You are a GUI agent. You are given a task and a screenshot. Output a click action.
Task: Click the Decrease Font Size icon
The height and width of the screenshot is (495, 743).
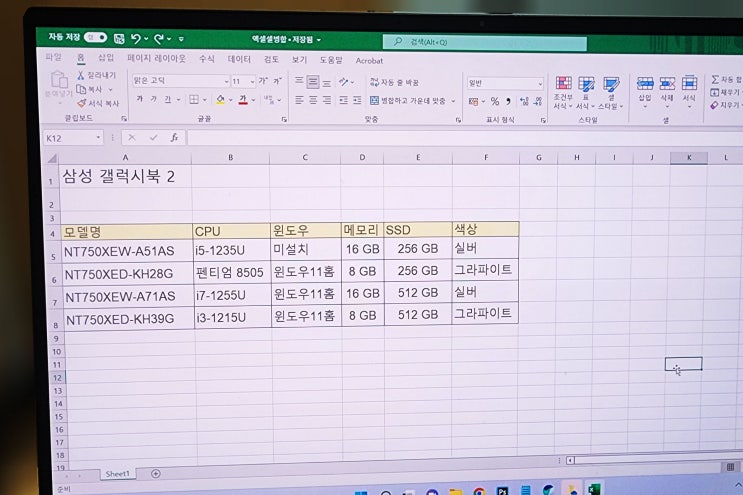tap(278, 81)
